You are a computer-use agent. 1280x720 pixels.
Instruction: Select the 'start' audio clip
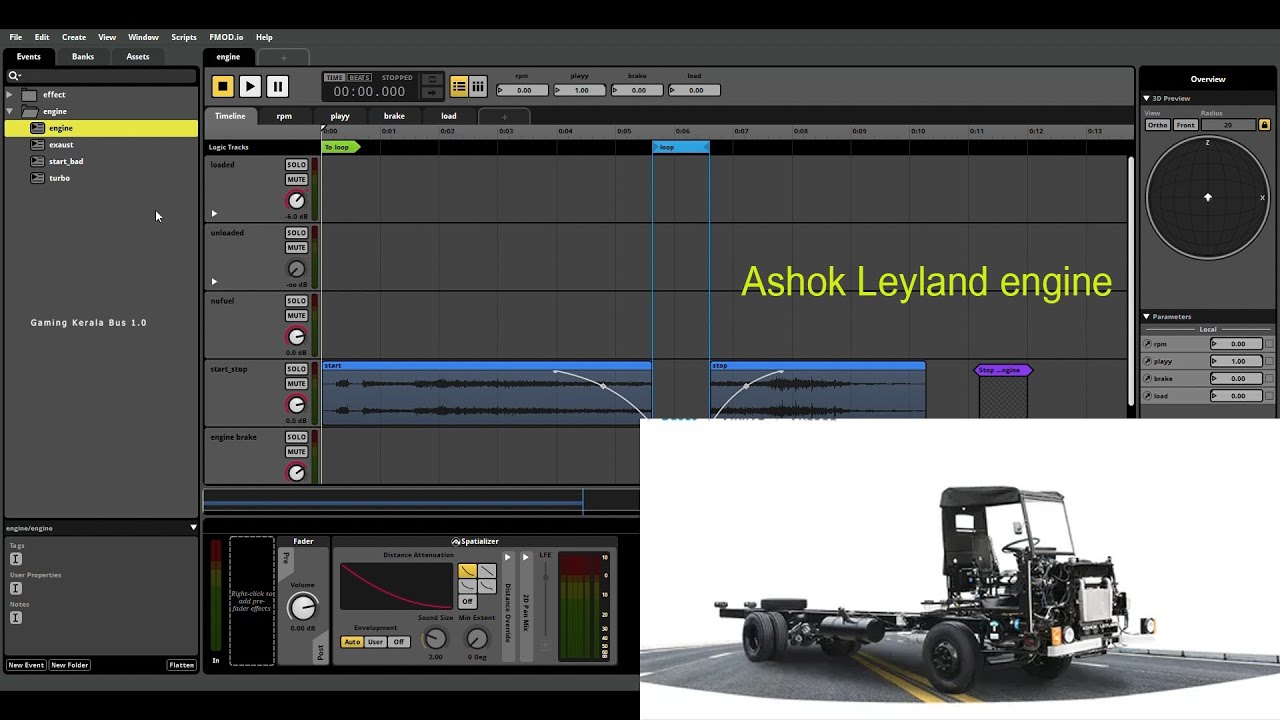pyautogui.click(x=487, y=391)
